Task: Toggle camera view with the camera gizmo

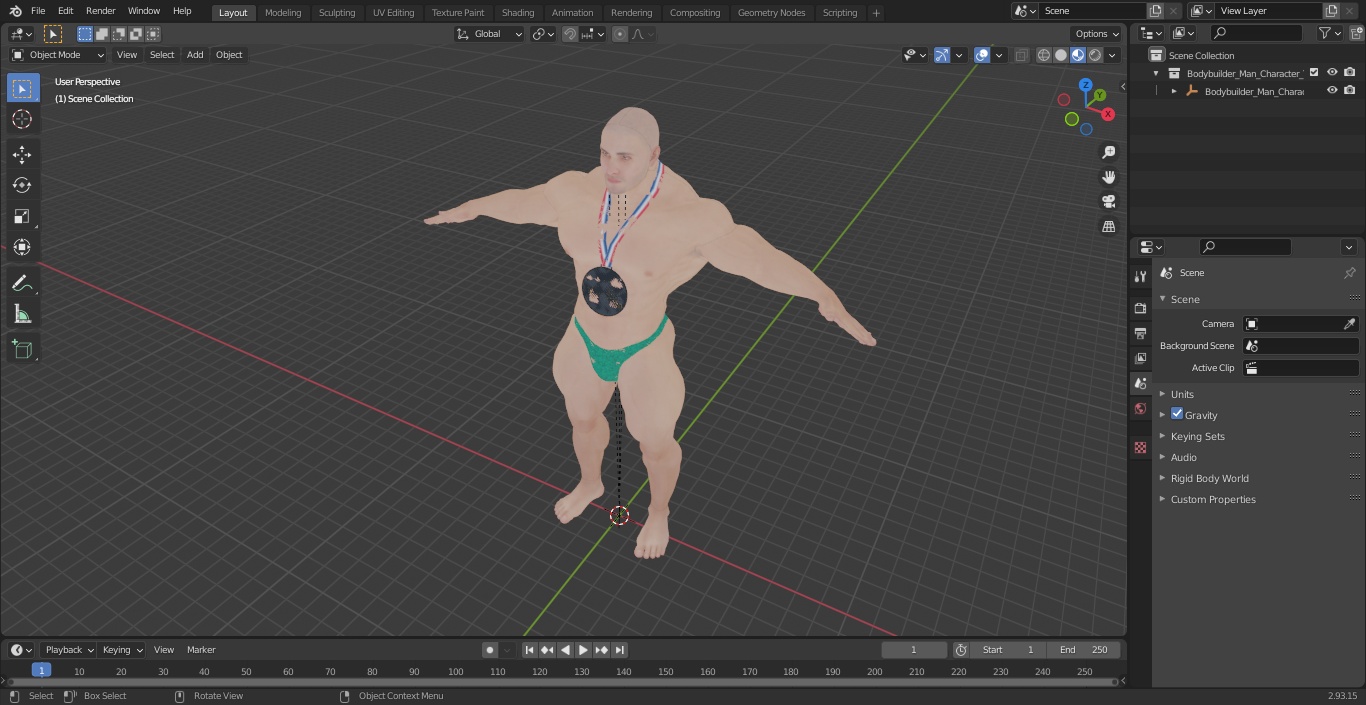Action: (1108, 202)
